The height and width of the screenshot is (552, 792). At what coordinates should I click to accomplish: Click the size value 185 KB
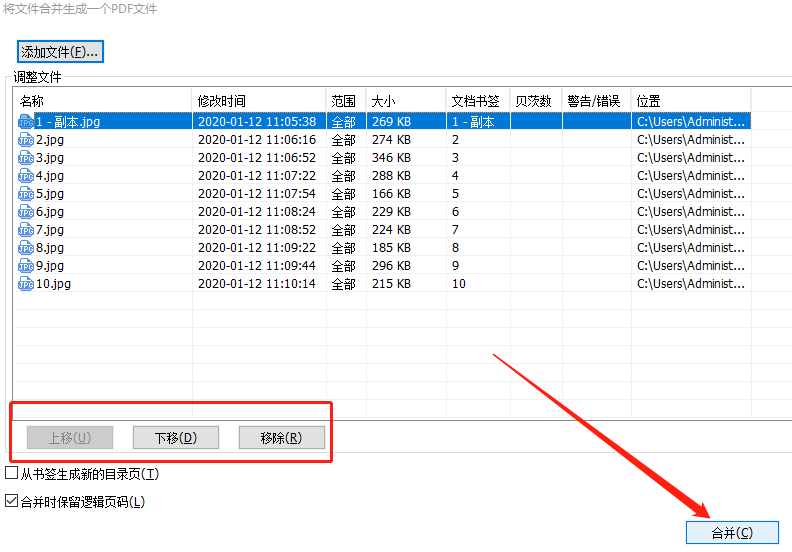(391, 248)
